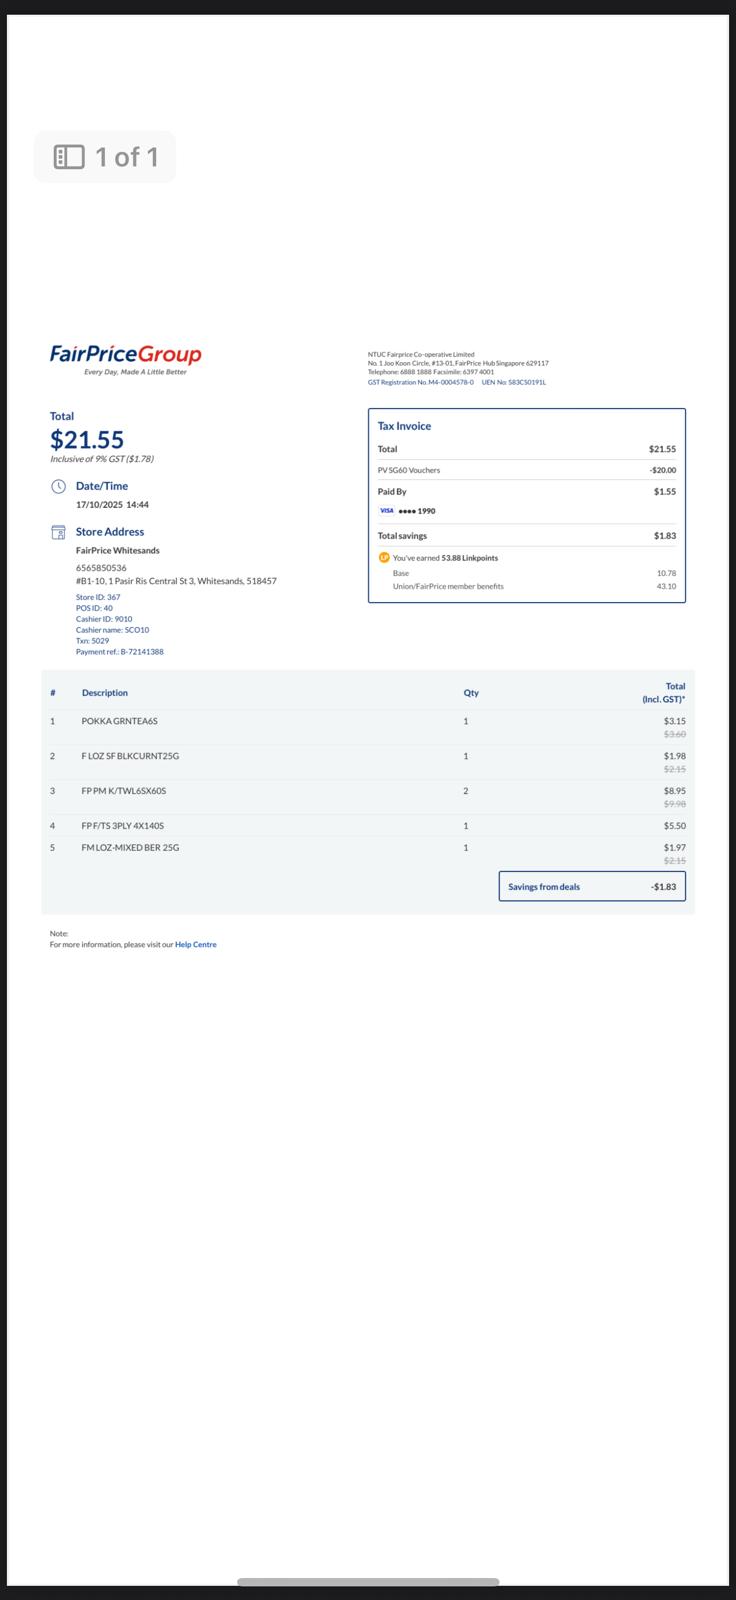This screenshot has height=1600, width=736.
Task: Select the address '#B1-10, 1 Pasir Ris Central St 3'
Action: point(135,581)
